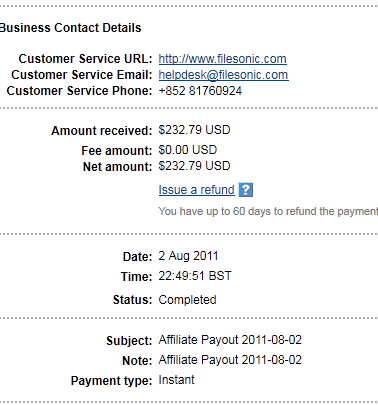The height and width of the screenshot is (405, 378).
Task: Click the Payment type value Instant
Action: point(176,380)
